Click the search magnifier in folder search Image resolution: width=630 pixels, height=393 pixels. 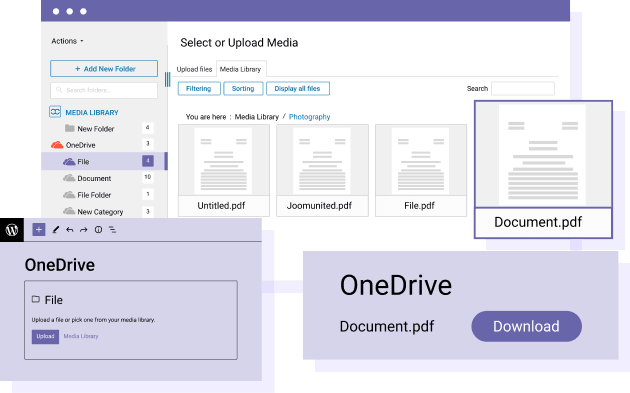(x=59, y=90)
